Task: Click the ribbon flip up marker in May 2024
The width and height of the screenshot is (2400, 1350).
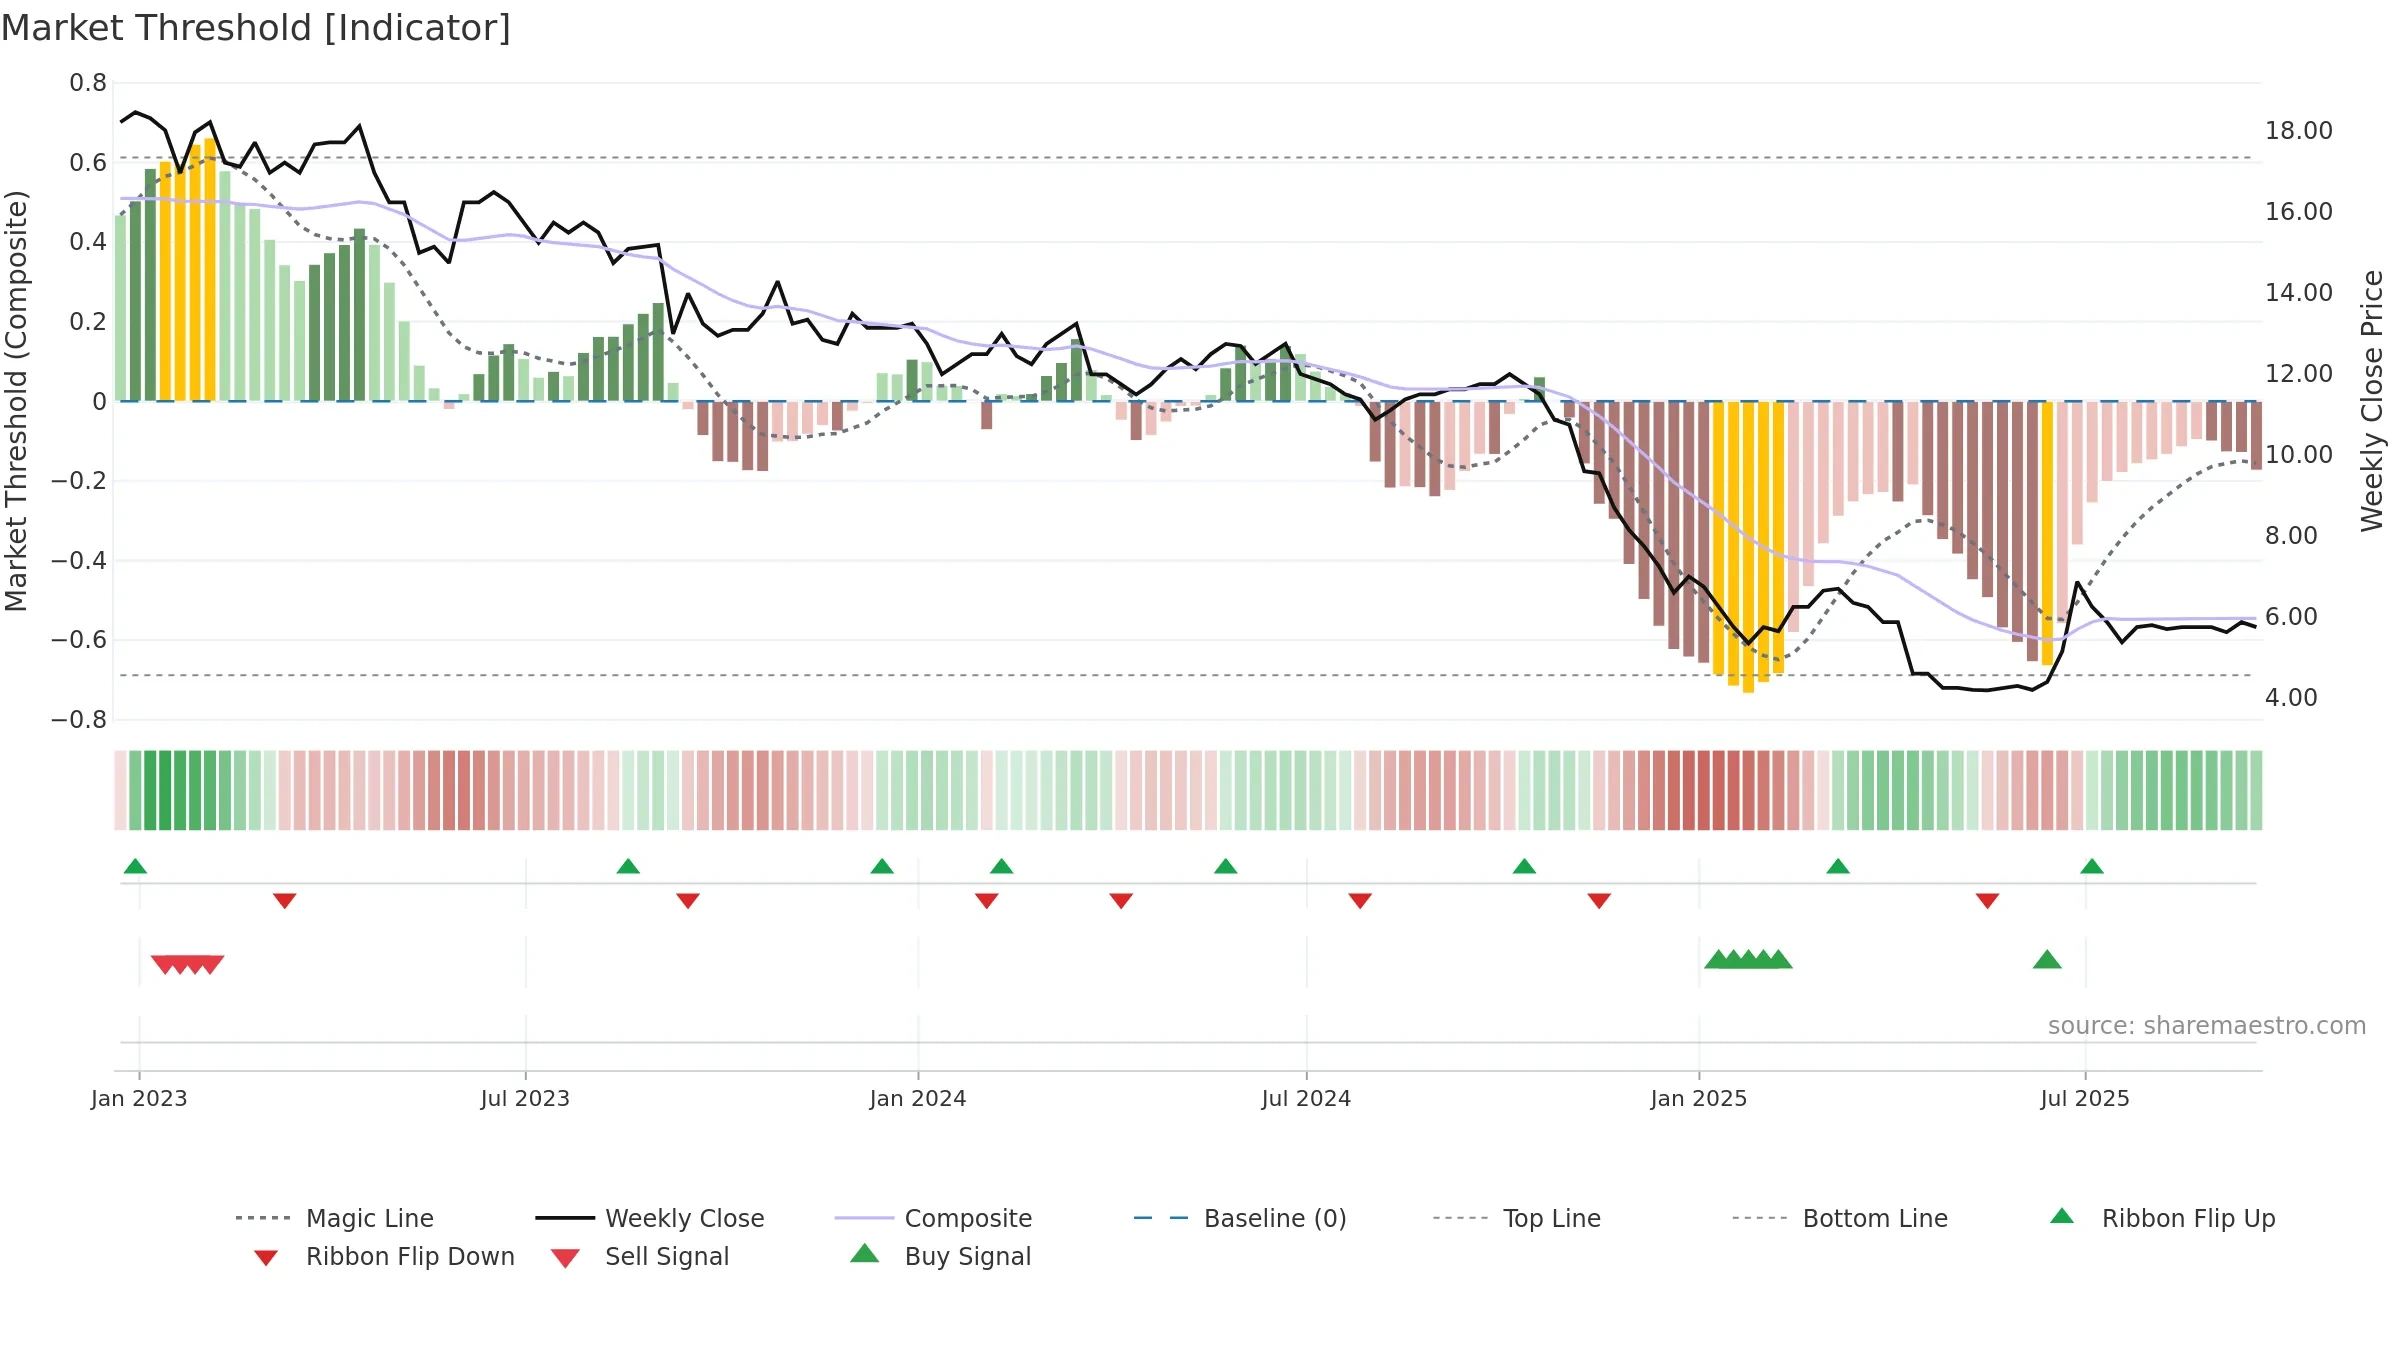Action: tap(1226, 866)
